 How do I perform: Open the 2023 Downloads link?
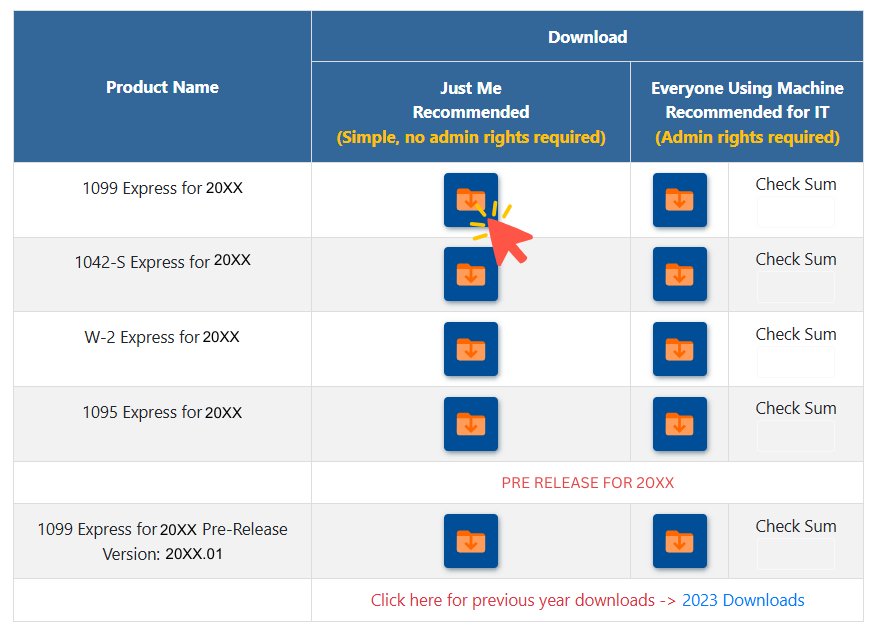tap(743, 600)
